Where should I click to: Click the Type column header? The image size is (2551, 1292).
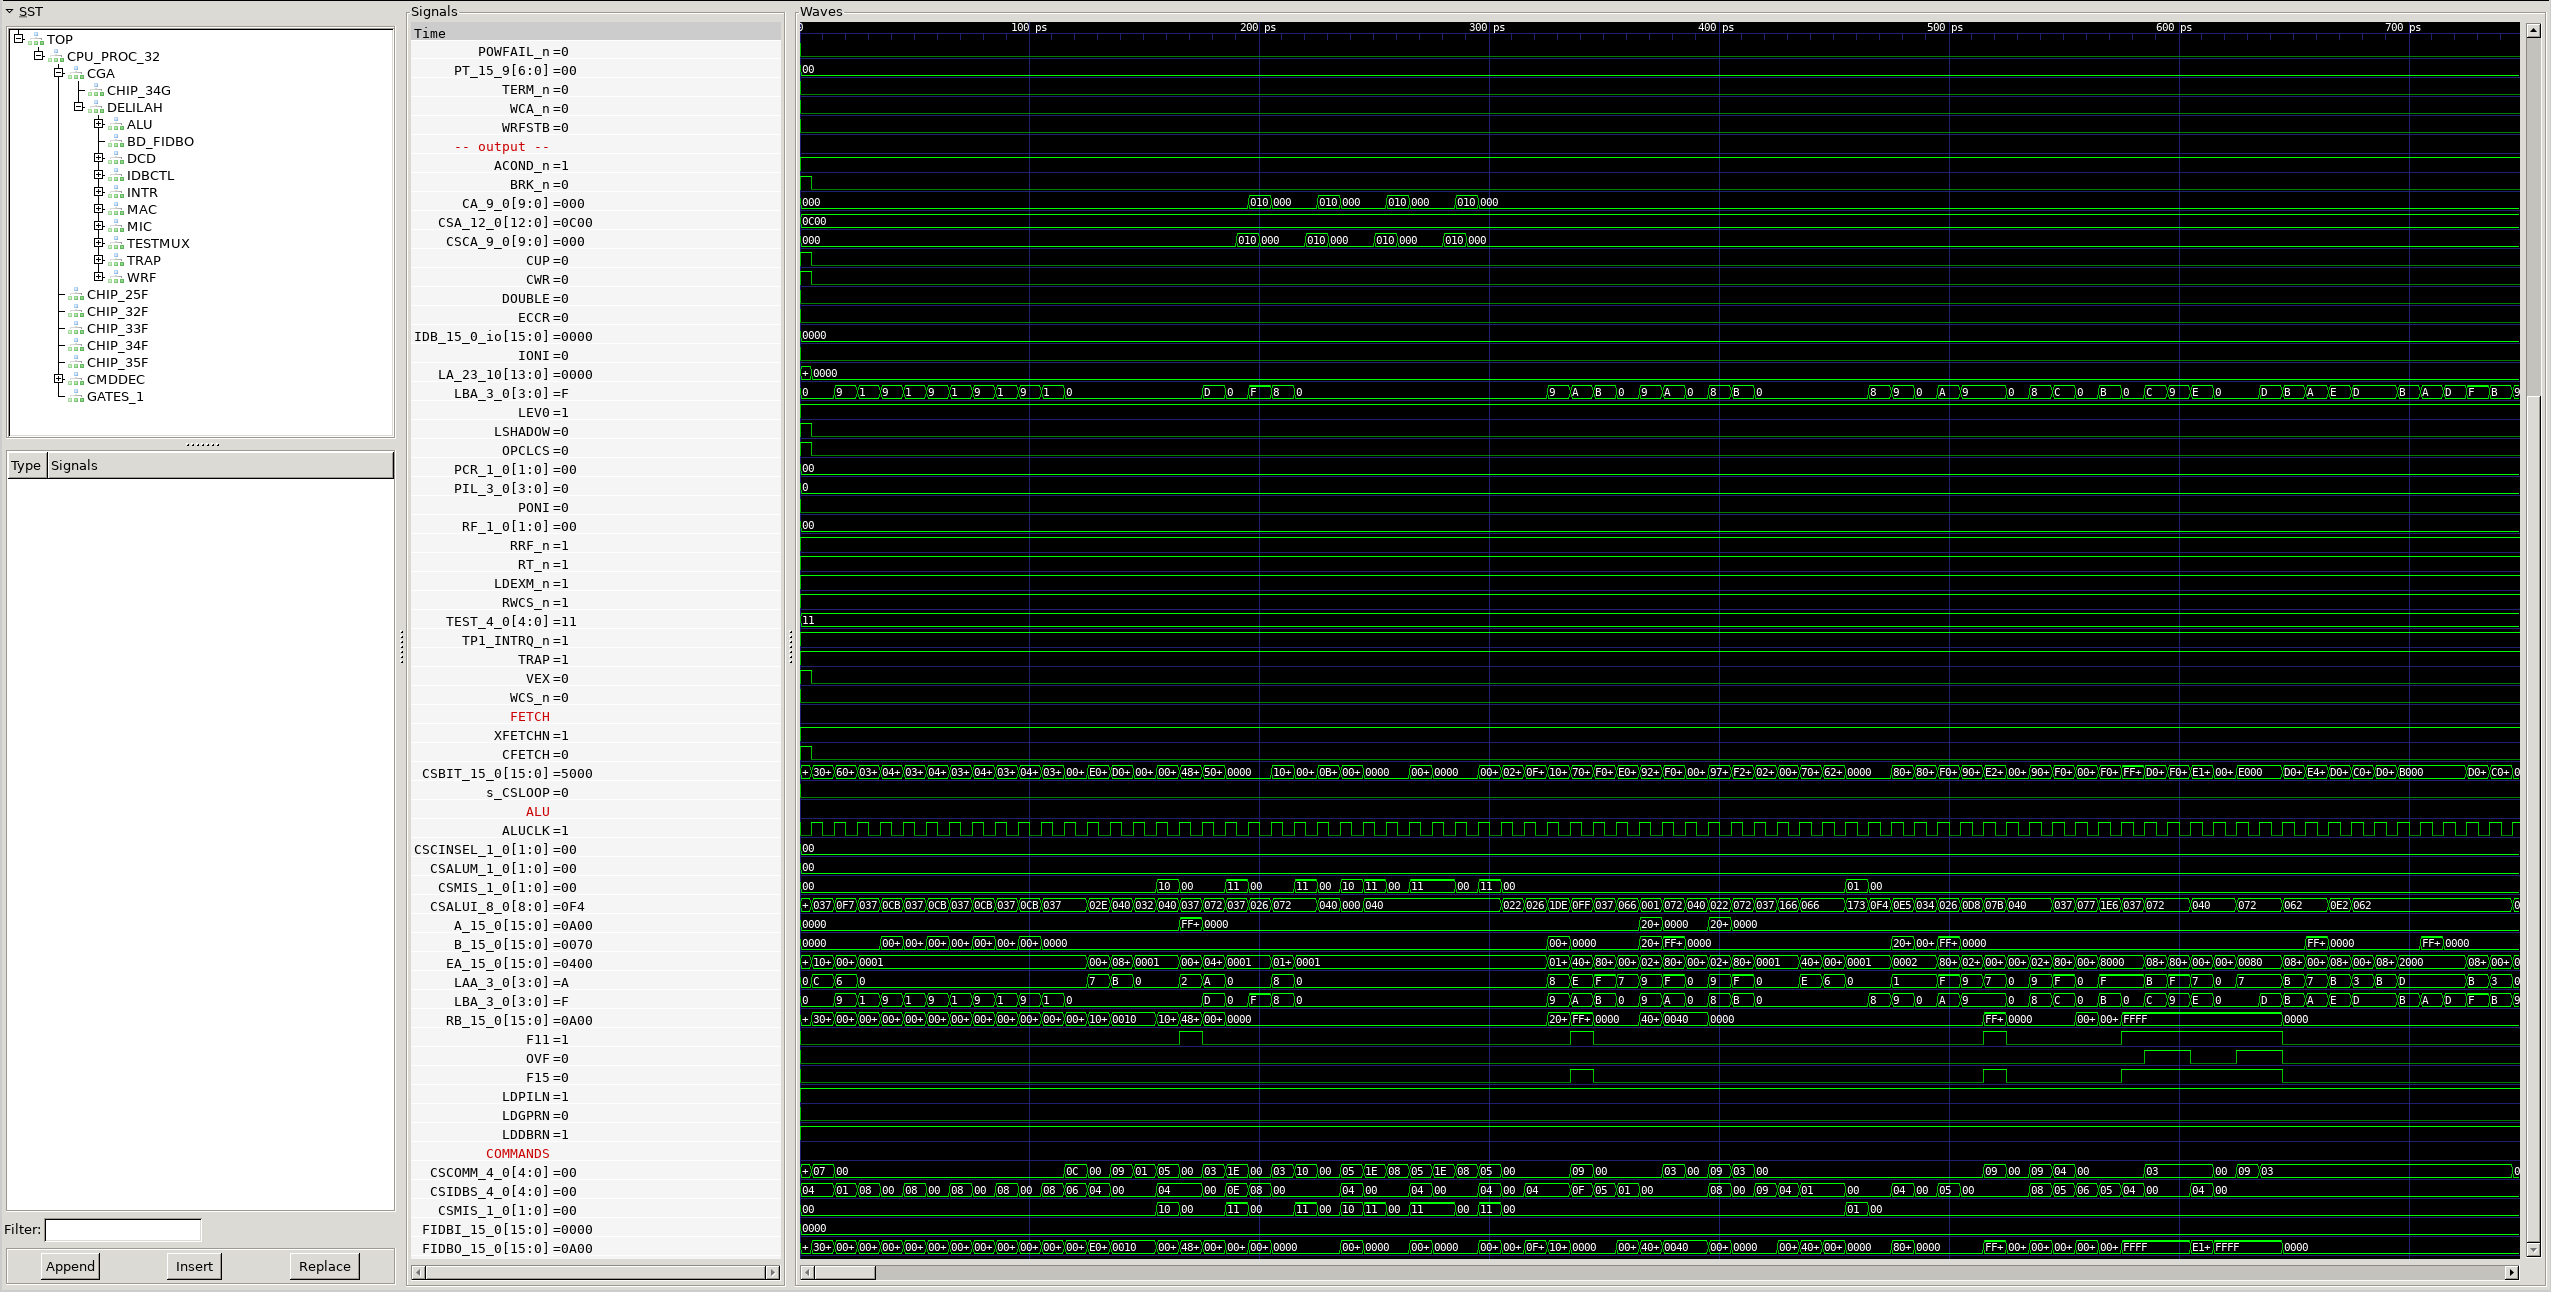(26, 466)
